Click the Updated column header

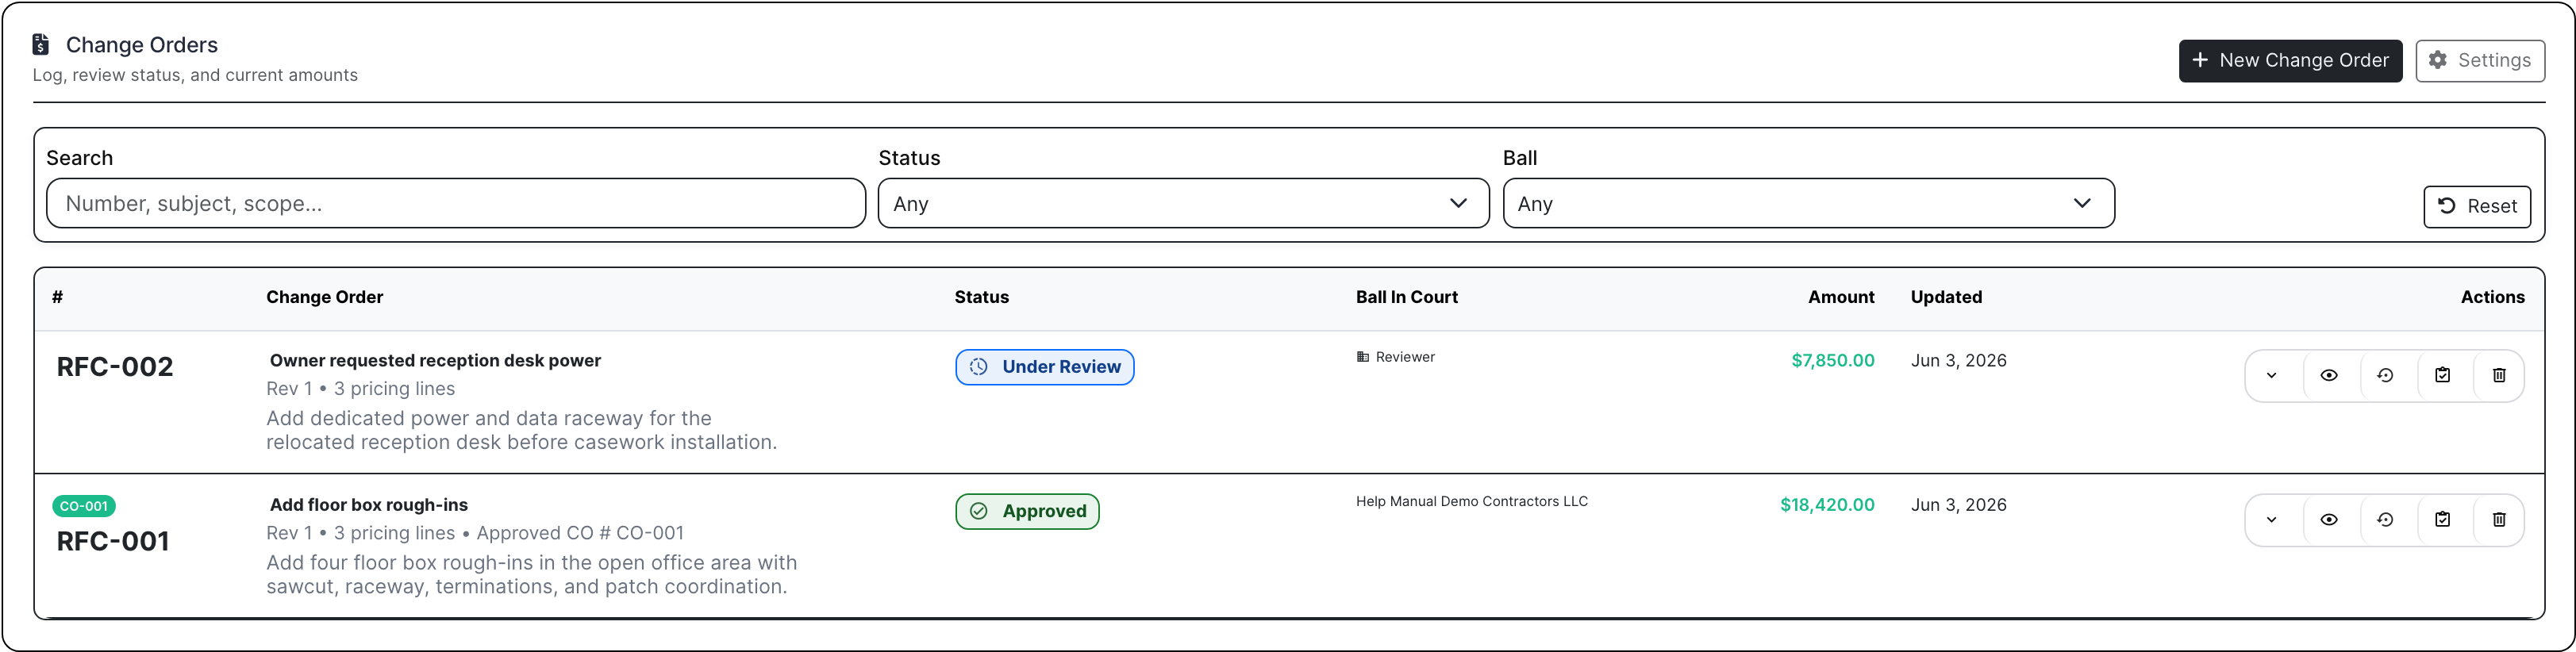[1946, 297]
